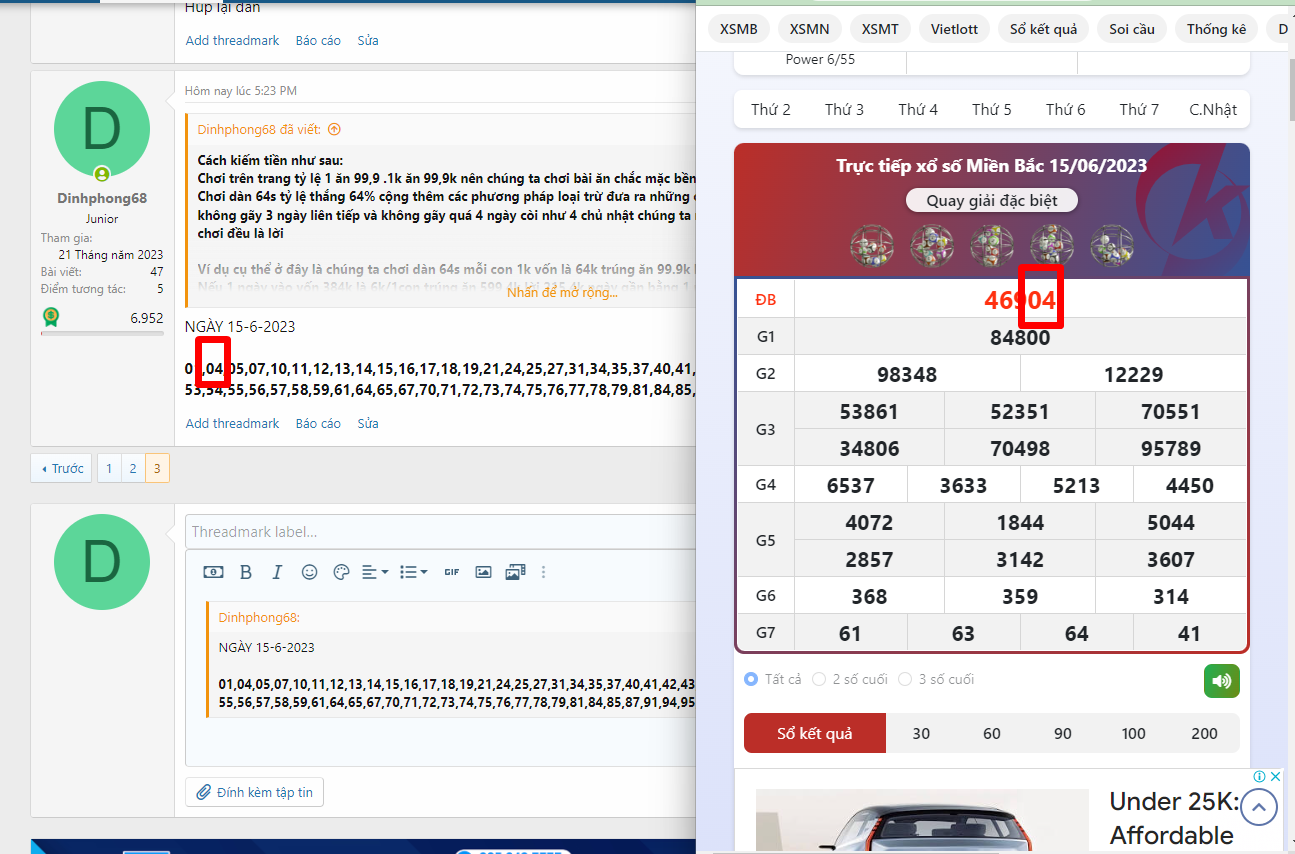
Task: Go to forum thread page 2
Action: [x=133, y=468]
